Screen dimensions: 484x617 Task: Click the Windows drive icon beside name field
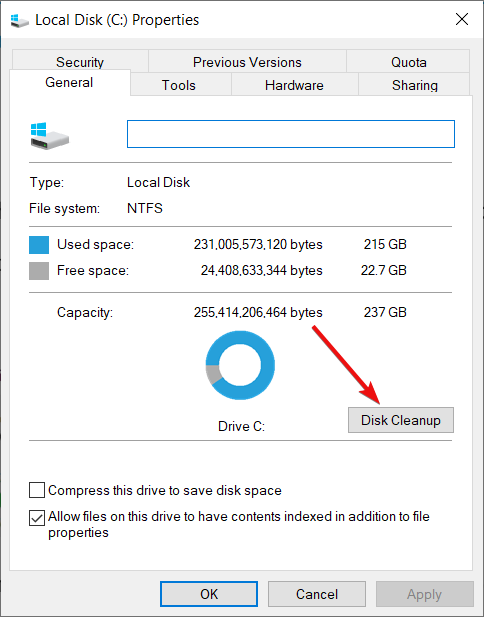coord(50,136)
